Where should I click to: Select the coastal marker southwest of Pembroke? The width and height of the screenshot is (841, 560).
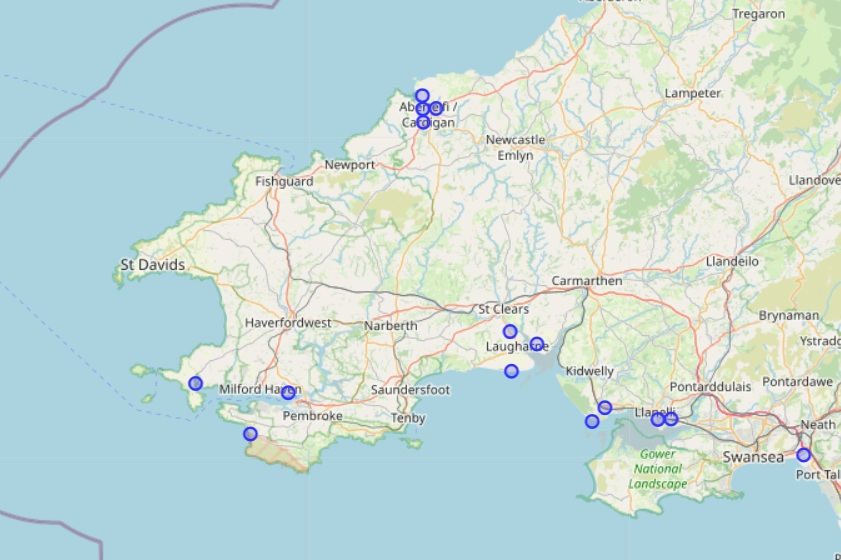(250, 434)
